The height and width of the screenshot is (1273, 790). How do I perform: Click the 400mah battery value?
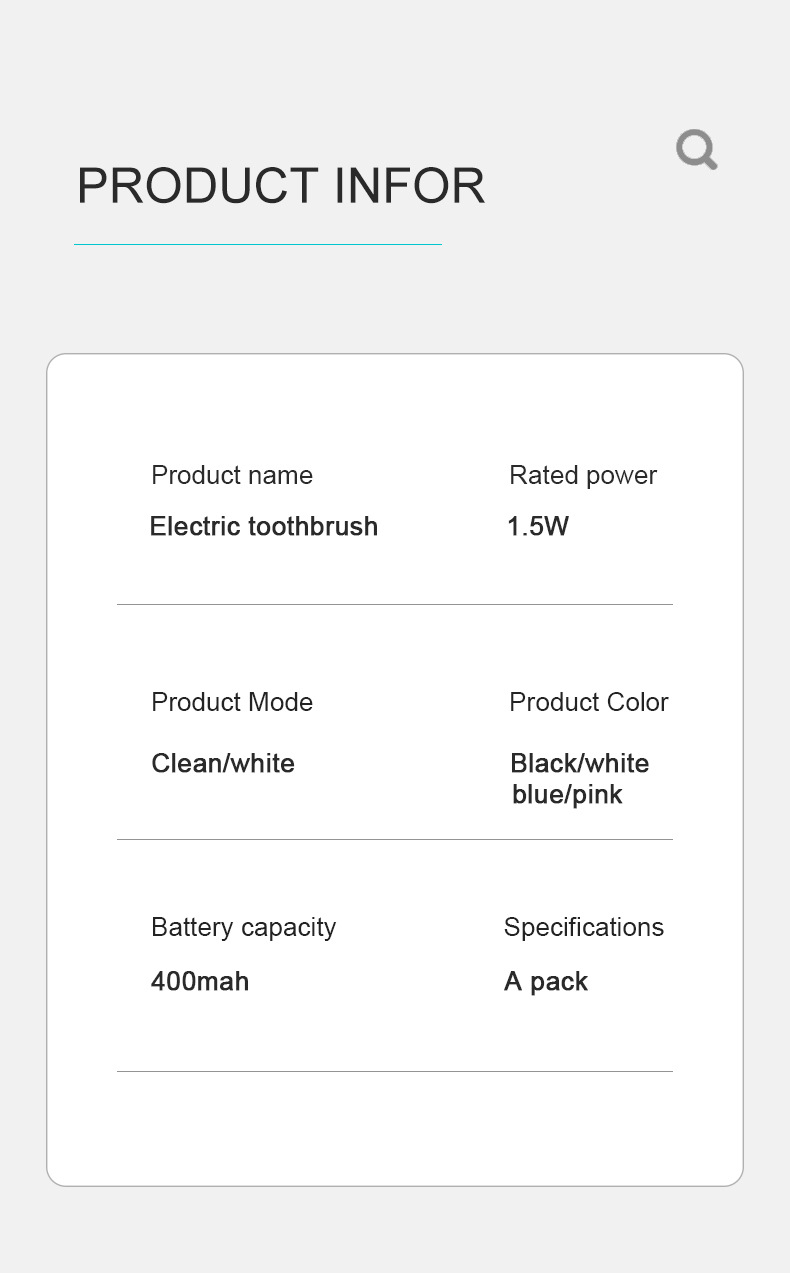200,981
